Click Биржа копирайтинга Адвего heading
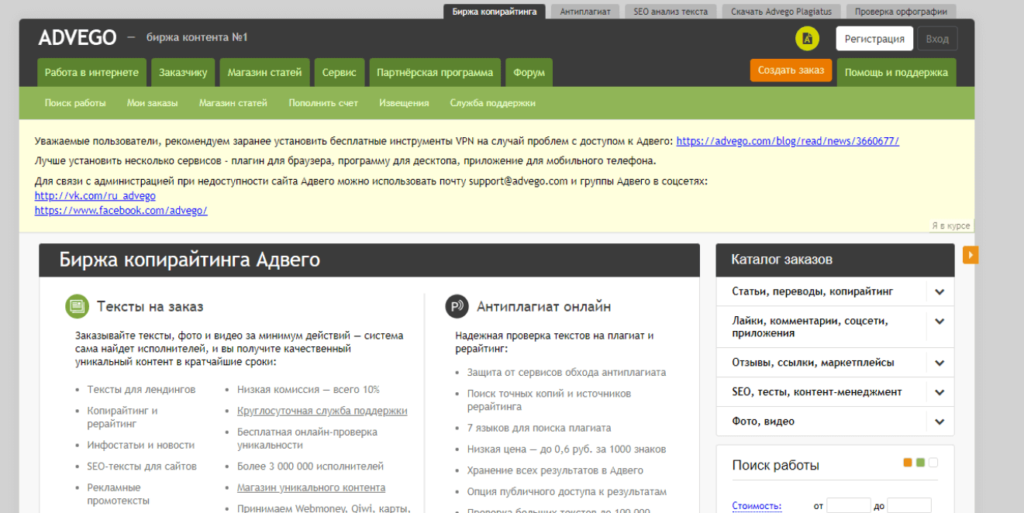This screenshot has height=513, width=1024. tap(189, 260)
